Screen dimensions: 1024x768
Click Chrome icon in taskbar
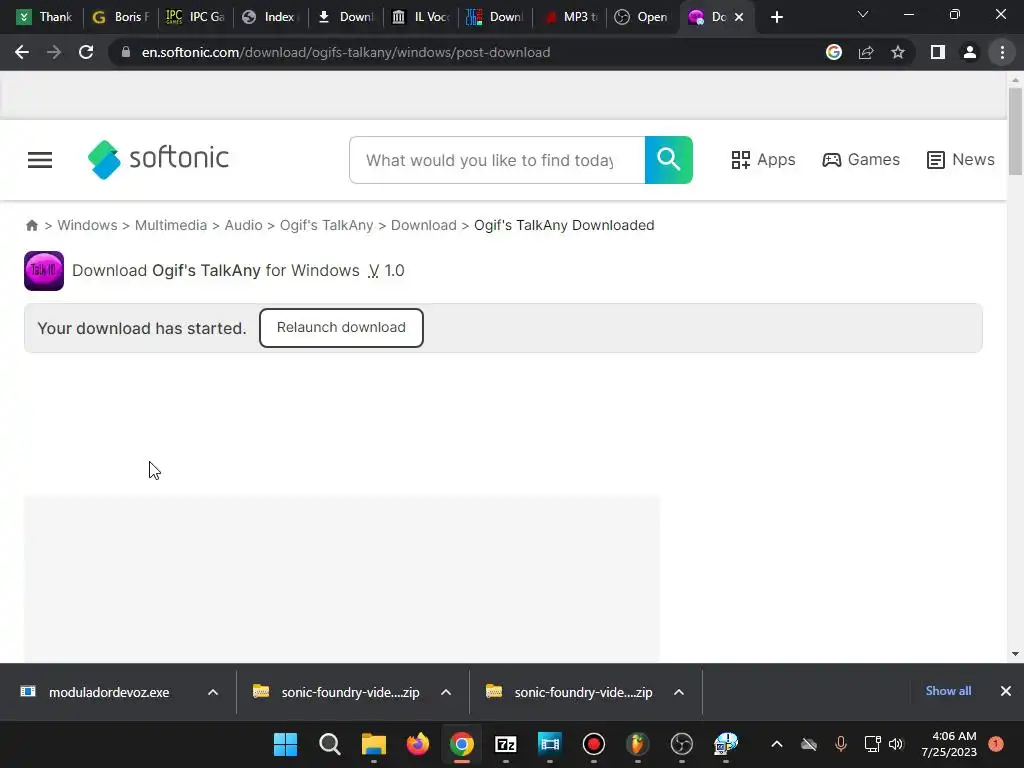point(462,744)
